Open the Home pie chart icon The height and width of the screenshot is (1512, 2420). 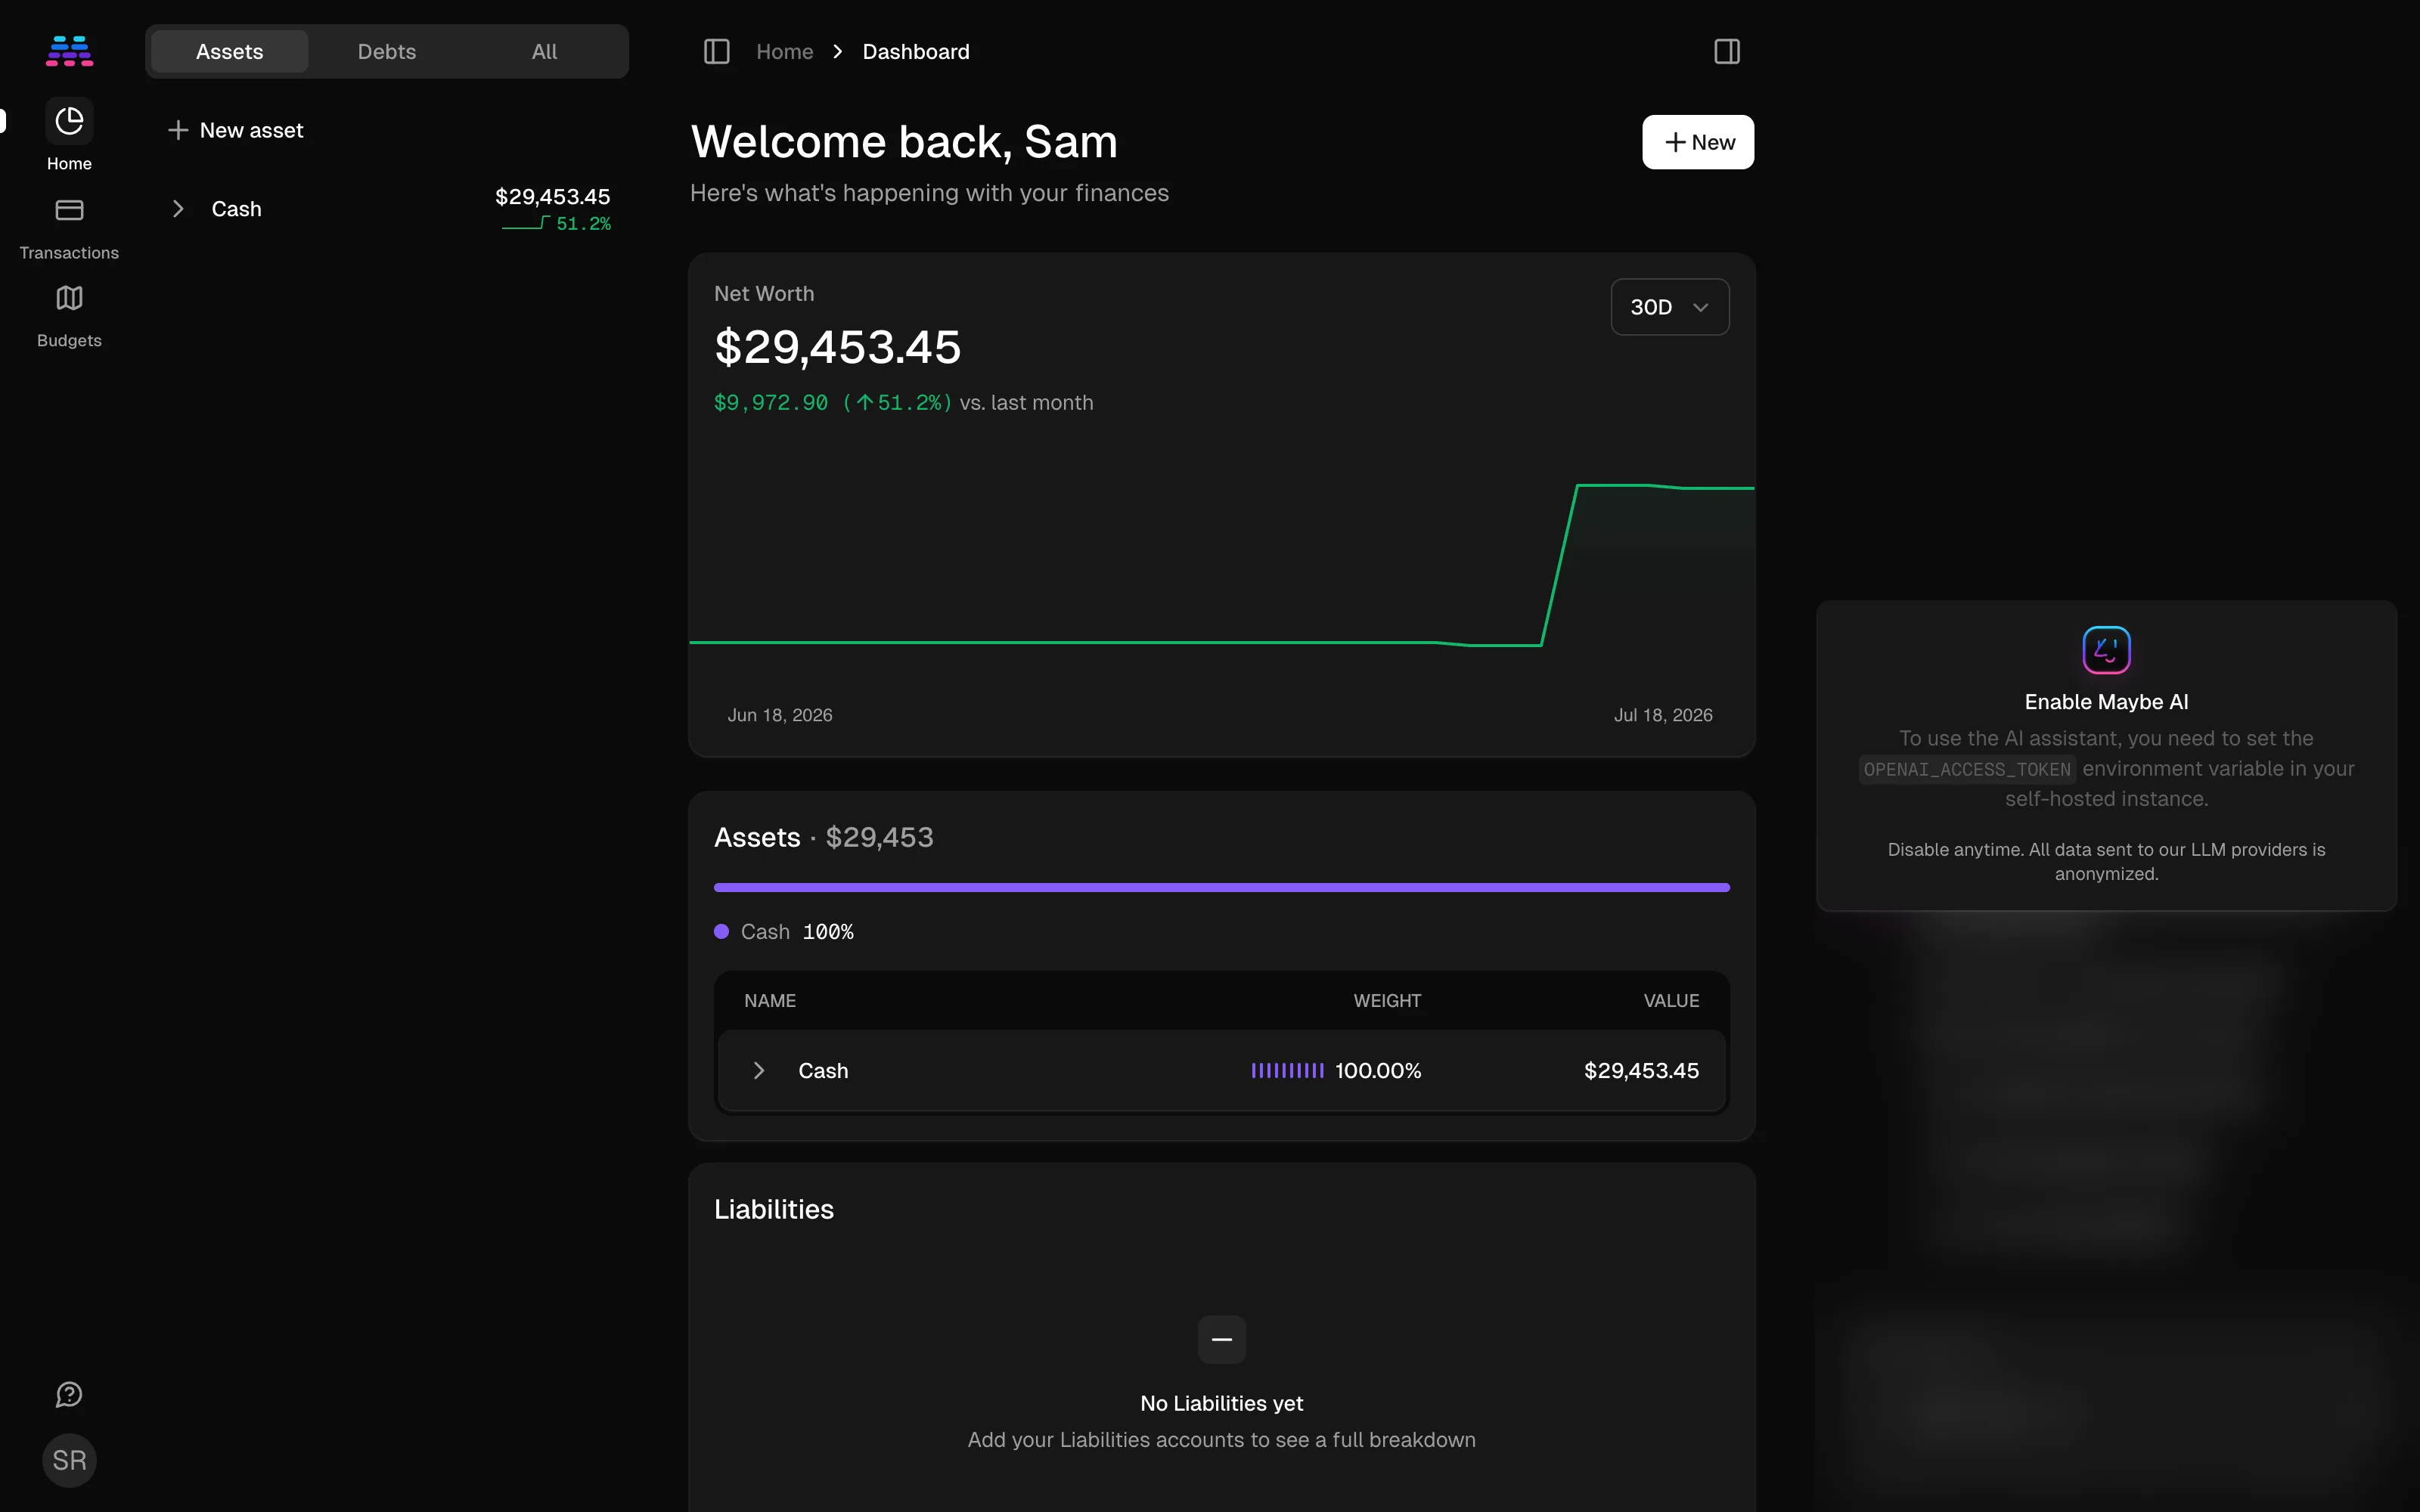(x=69, y=121)
